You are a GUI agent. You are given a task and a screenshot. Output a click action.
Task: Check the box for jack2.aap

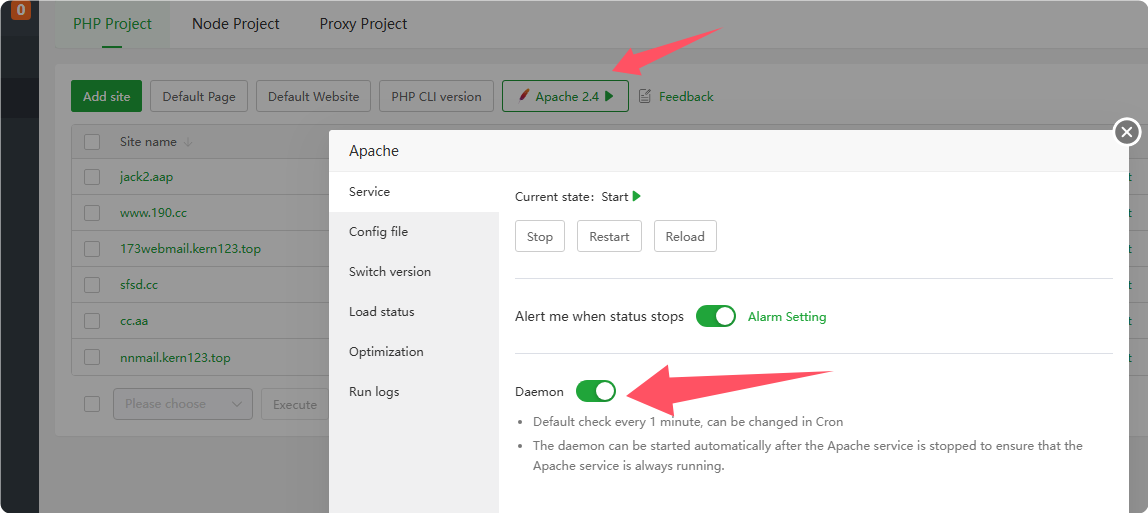click(x=92, y=177)
